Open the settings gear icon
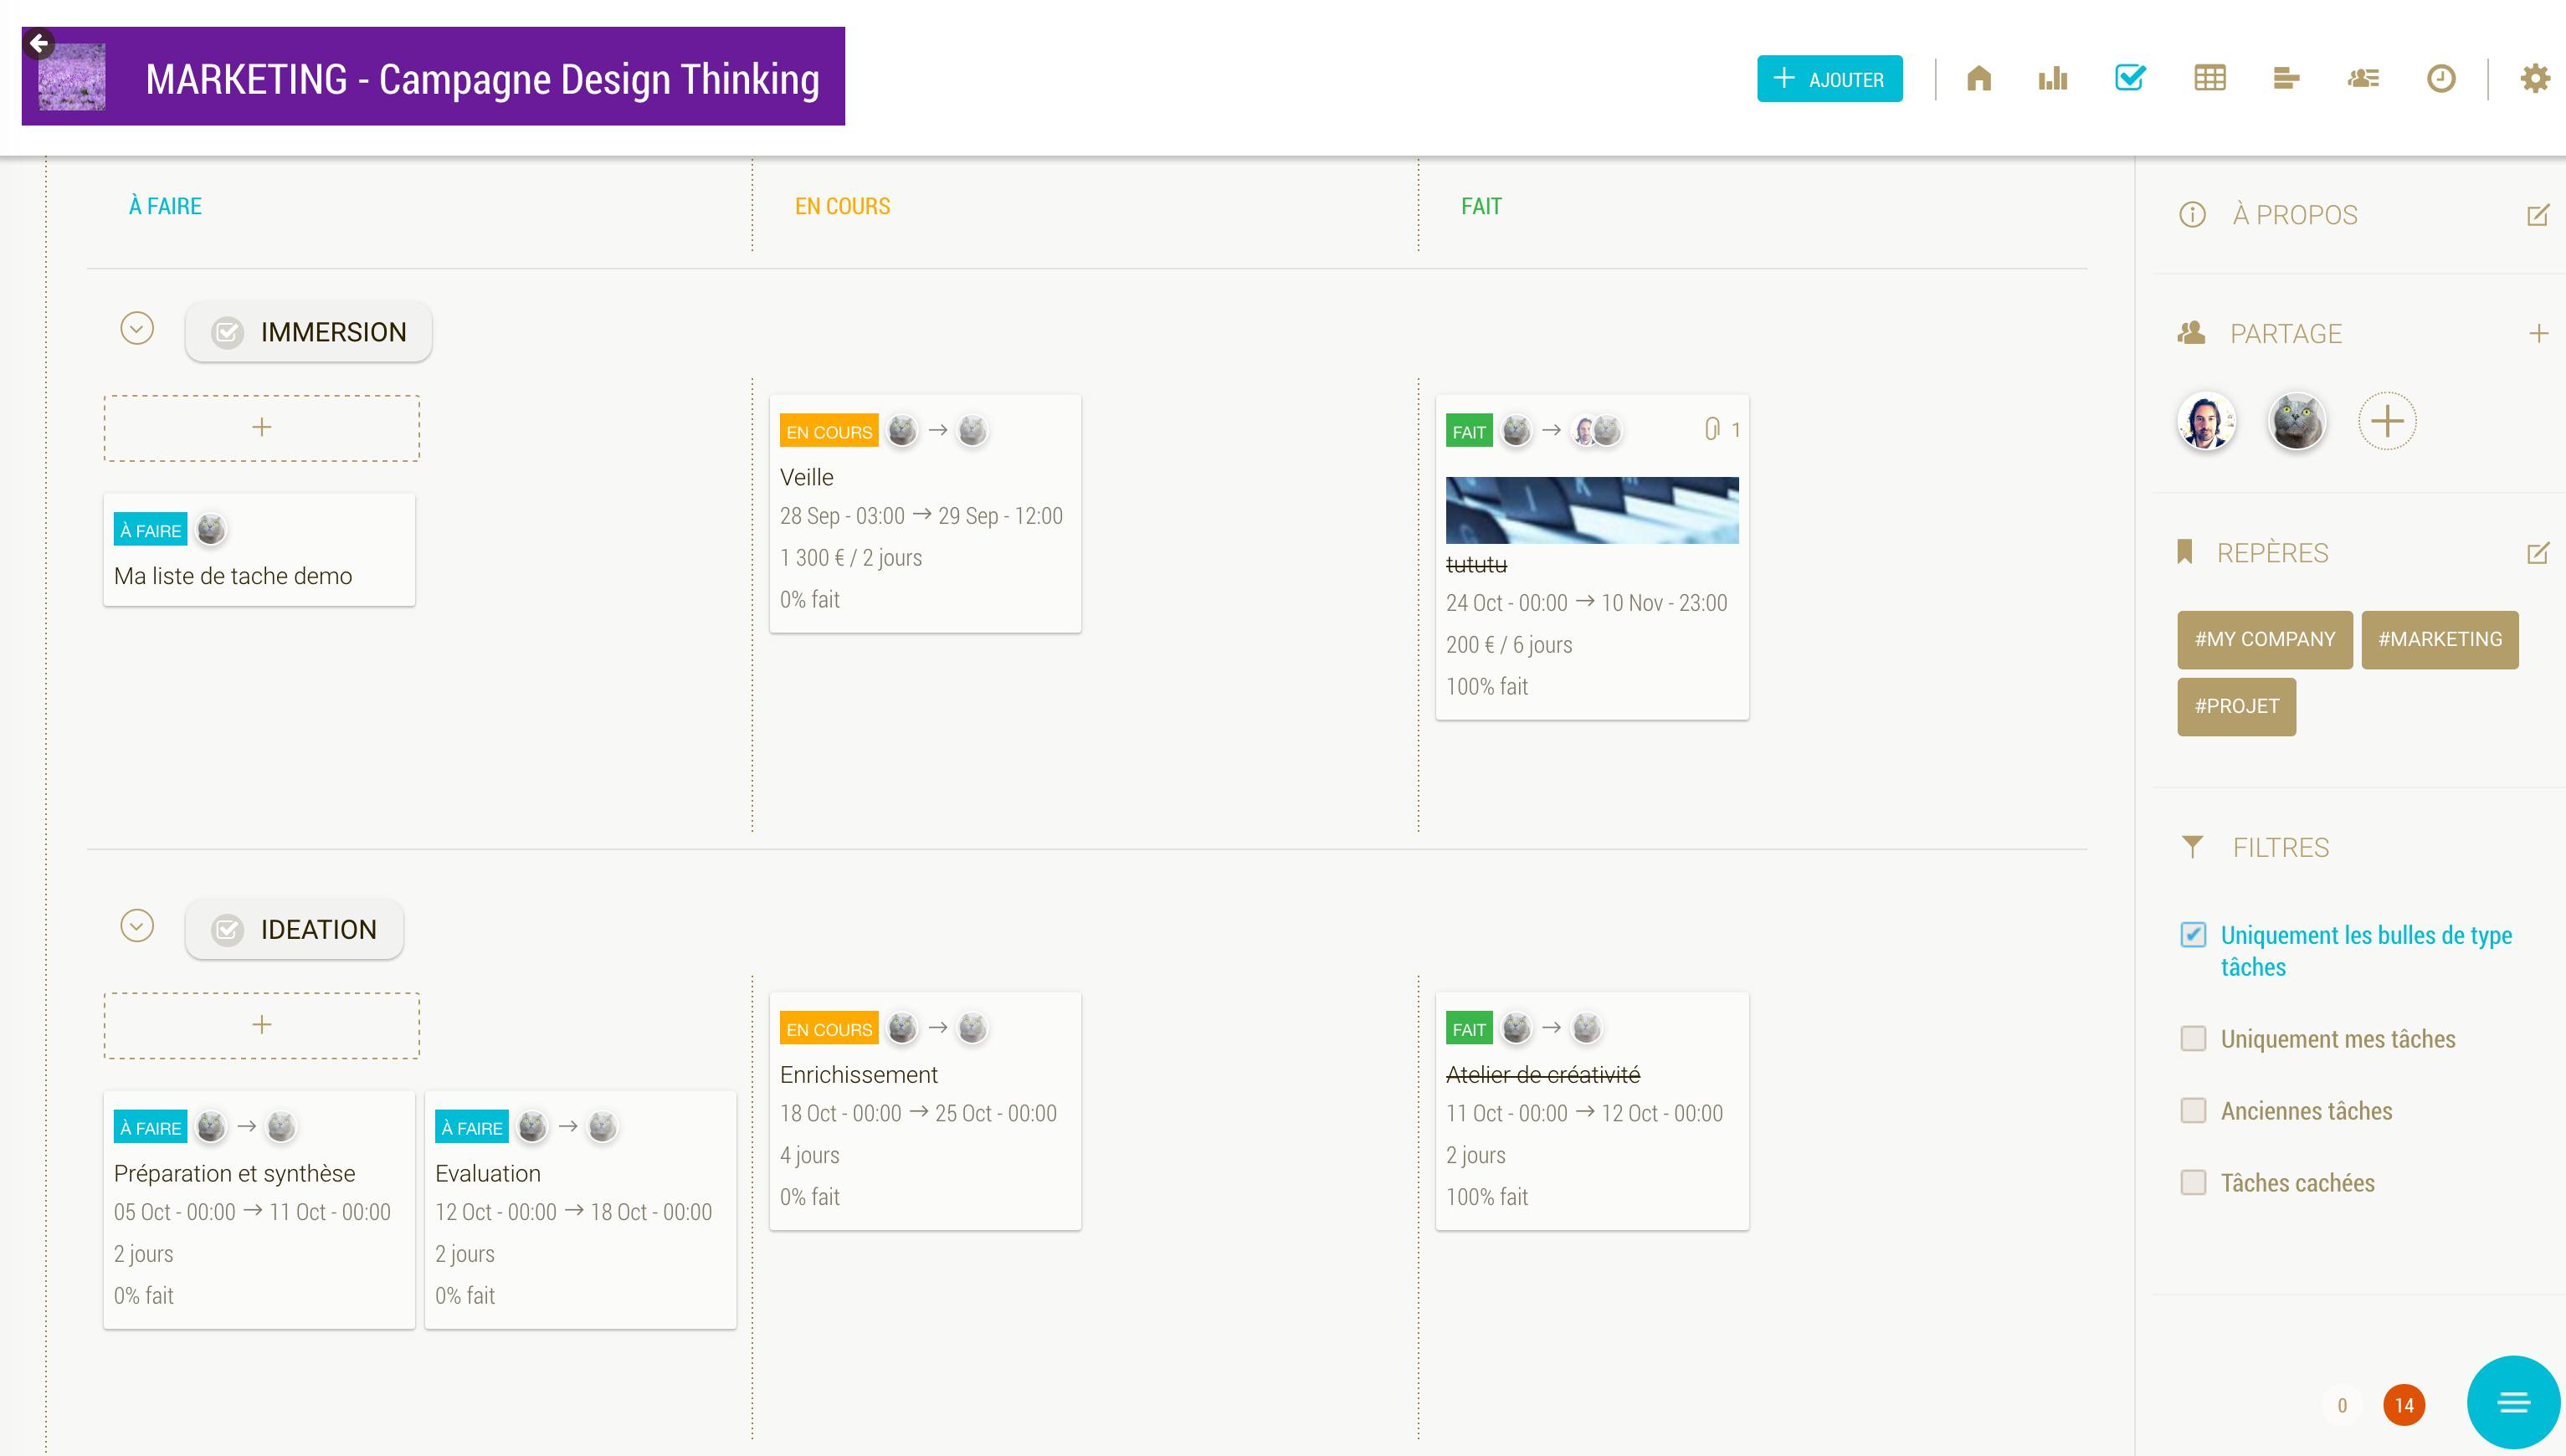Screen dimensions: 2566x1456 click(x=2534, y=79)
